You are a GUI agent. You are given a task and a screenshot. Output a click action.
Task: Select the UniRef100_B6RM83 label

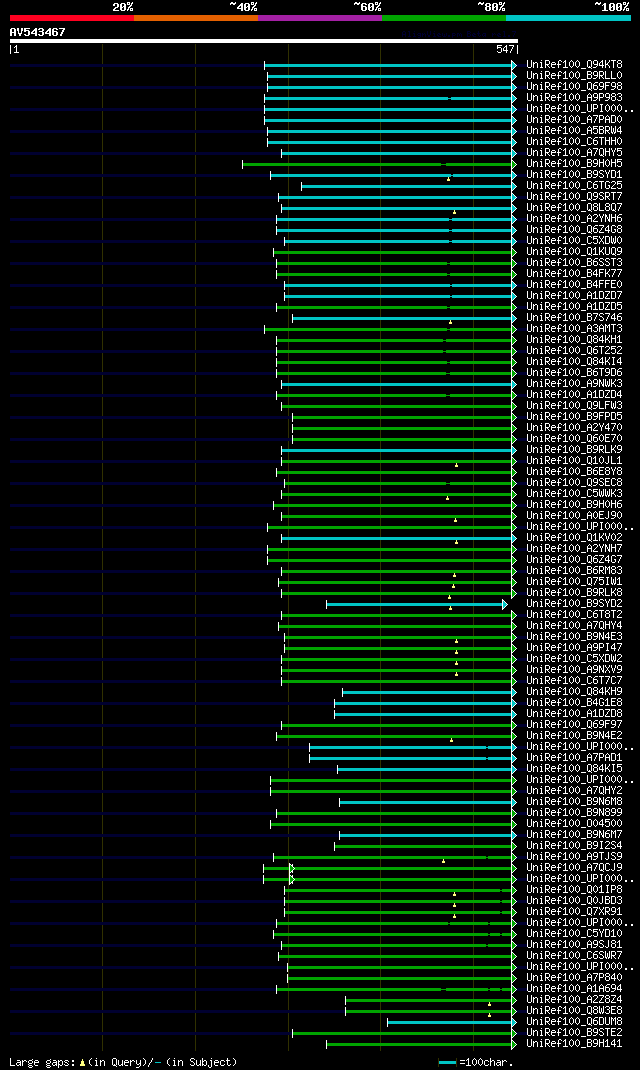click(x=574, y=570)
